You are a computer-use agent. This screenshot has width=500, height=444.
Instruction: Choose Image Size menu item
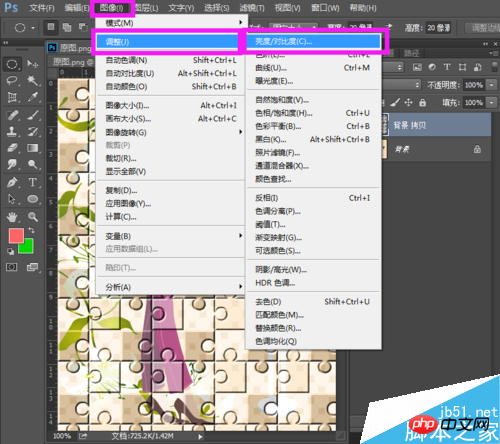click(x=171, y=105)
